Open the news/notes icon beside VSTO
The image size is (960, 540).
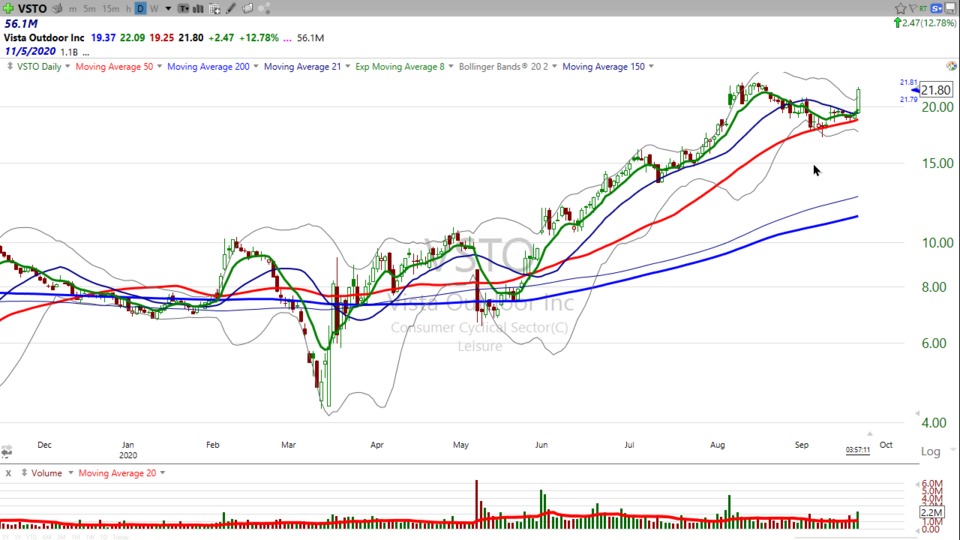tap(58, 9)
